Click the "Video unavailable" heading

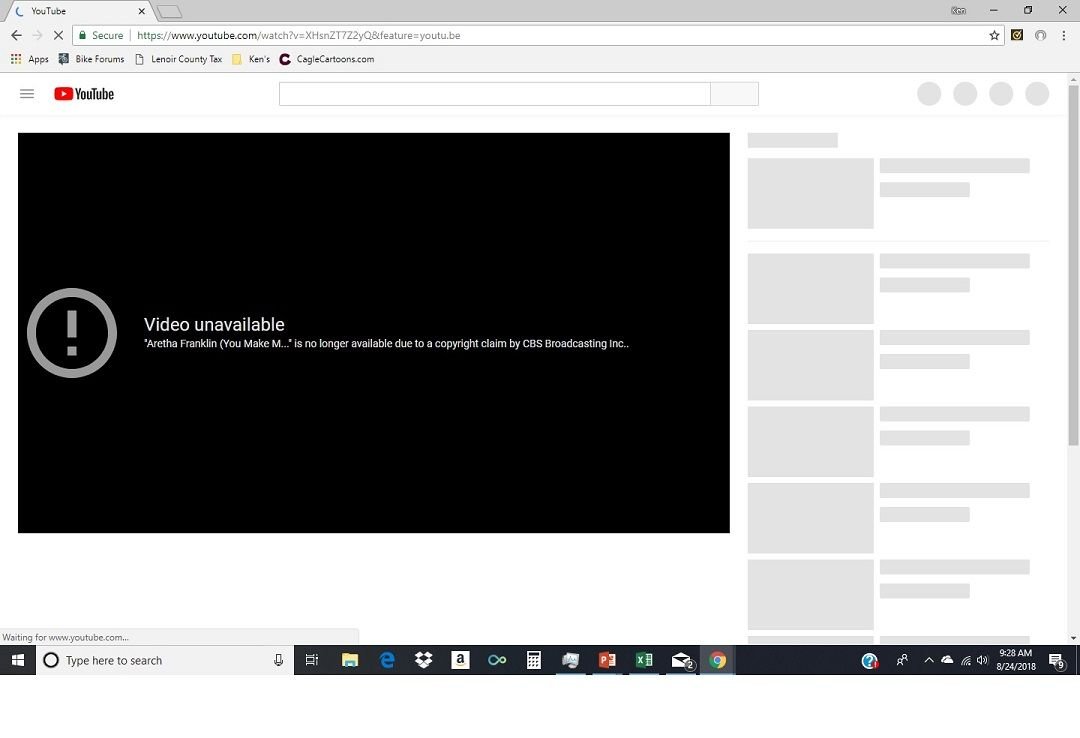214,324
